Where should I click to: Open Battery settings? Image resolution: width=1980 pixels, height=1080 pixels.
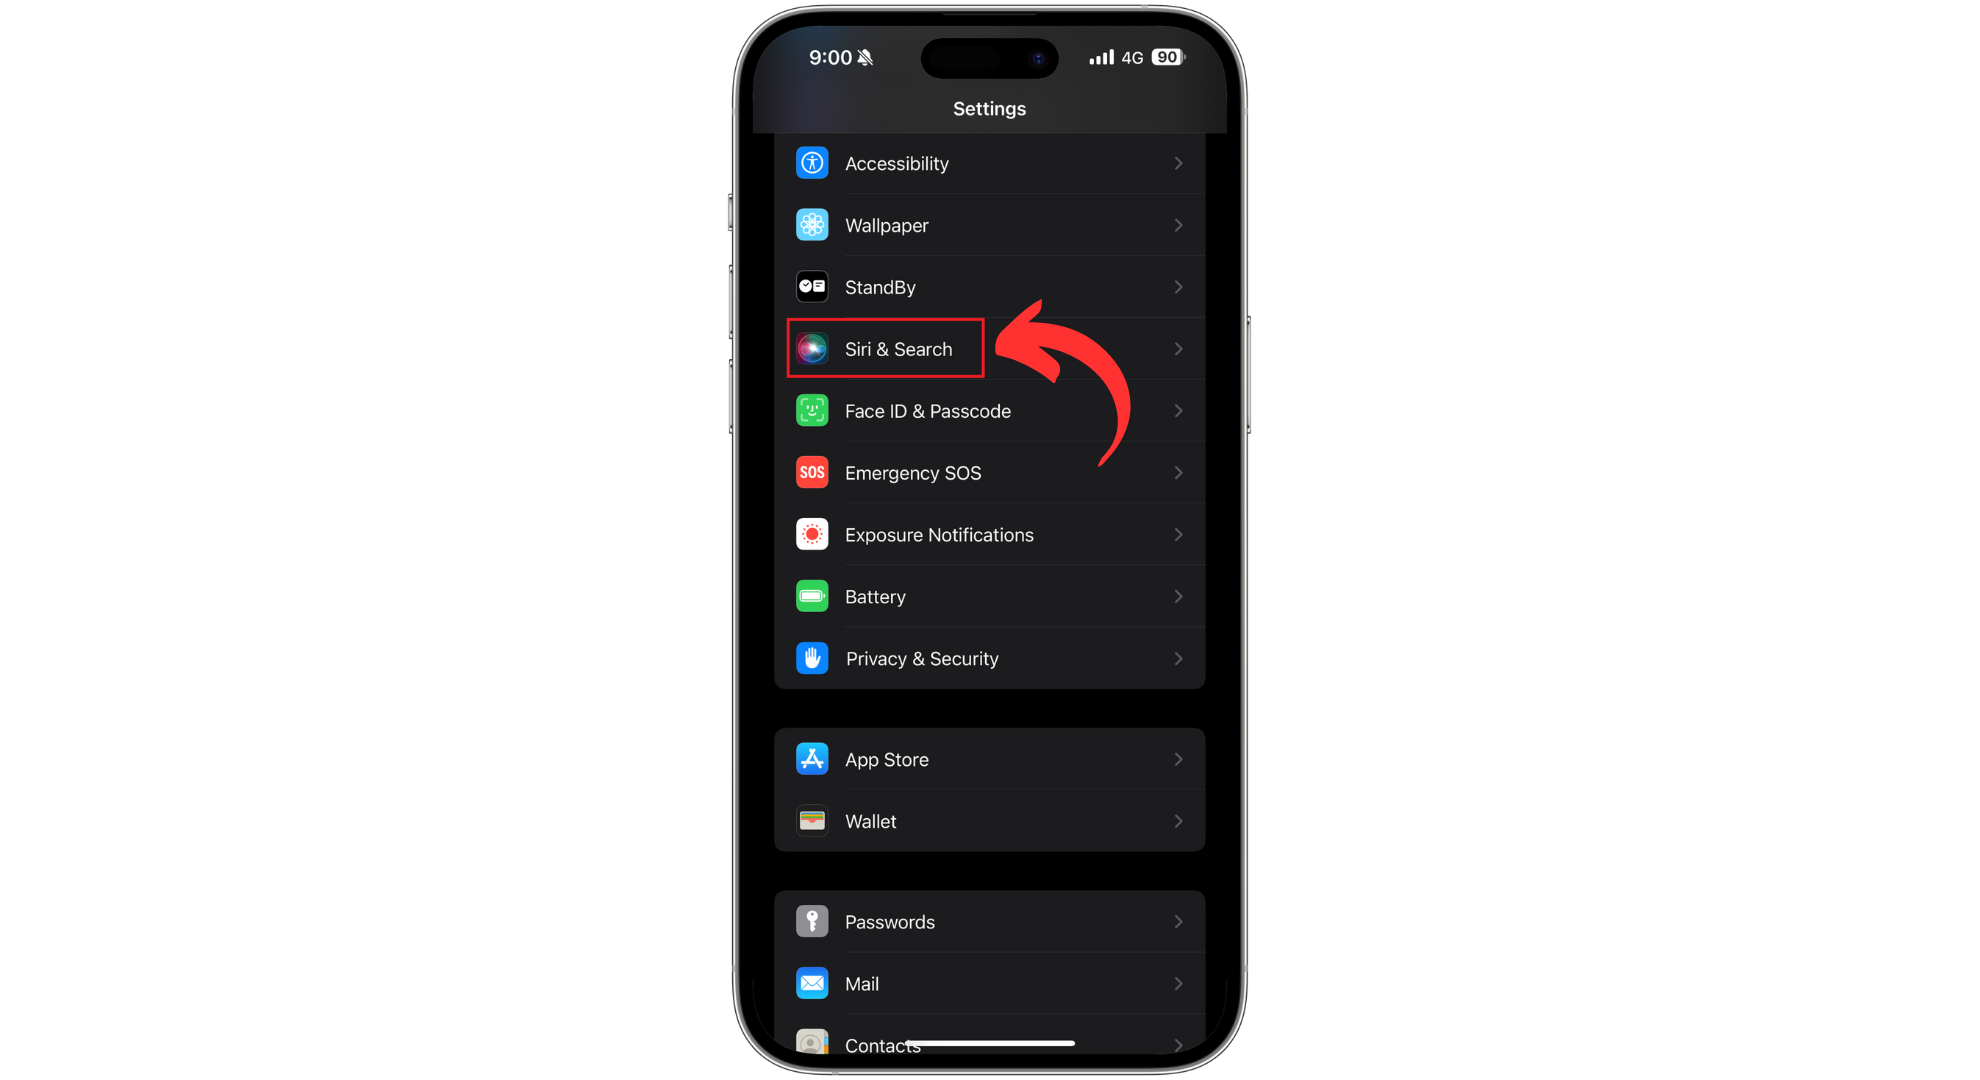tap(989, 596)
